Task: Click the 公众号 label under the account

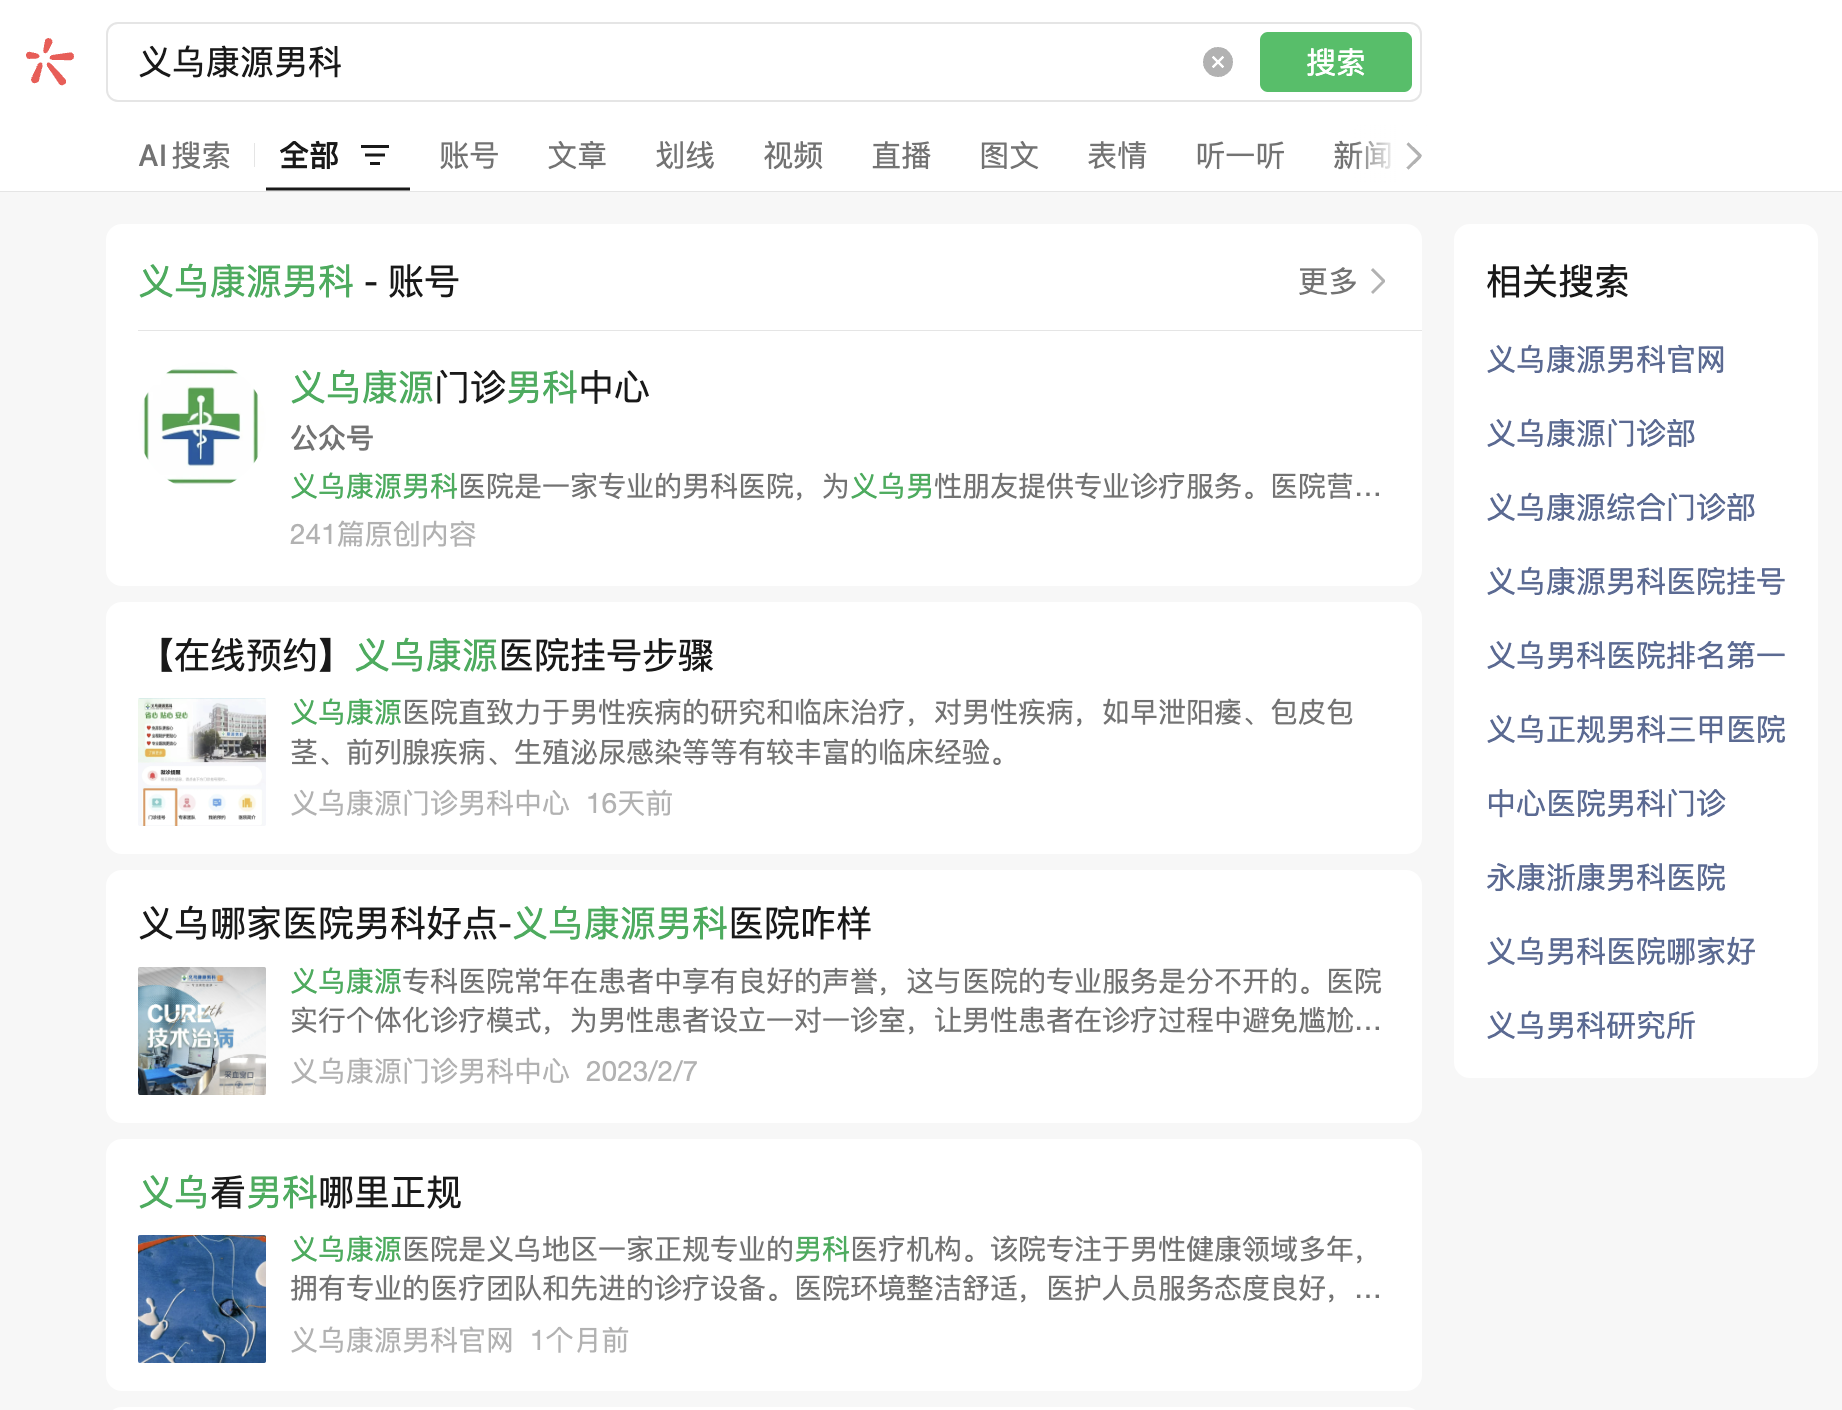Action: (x=332, y=437)
